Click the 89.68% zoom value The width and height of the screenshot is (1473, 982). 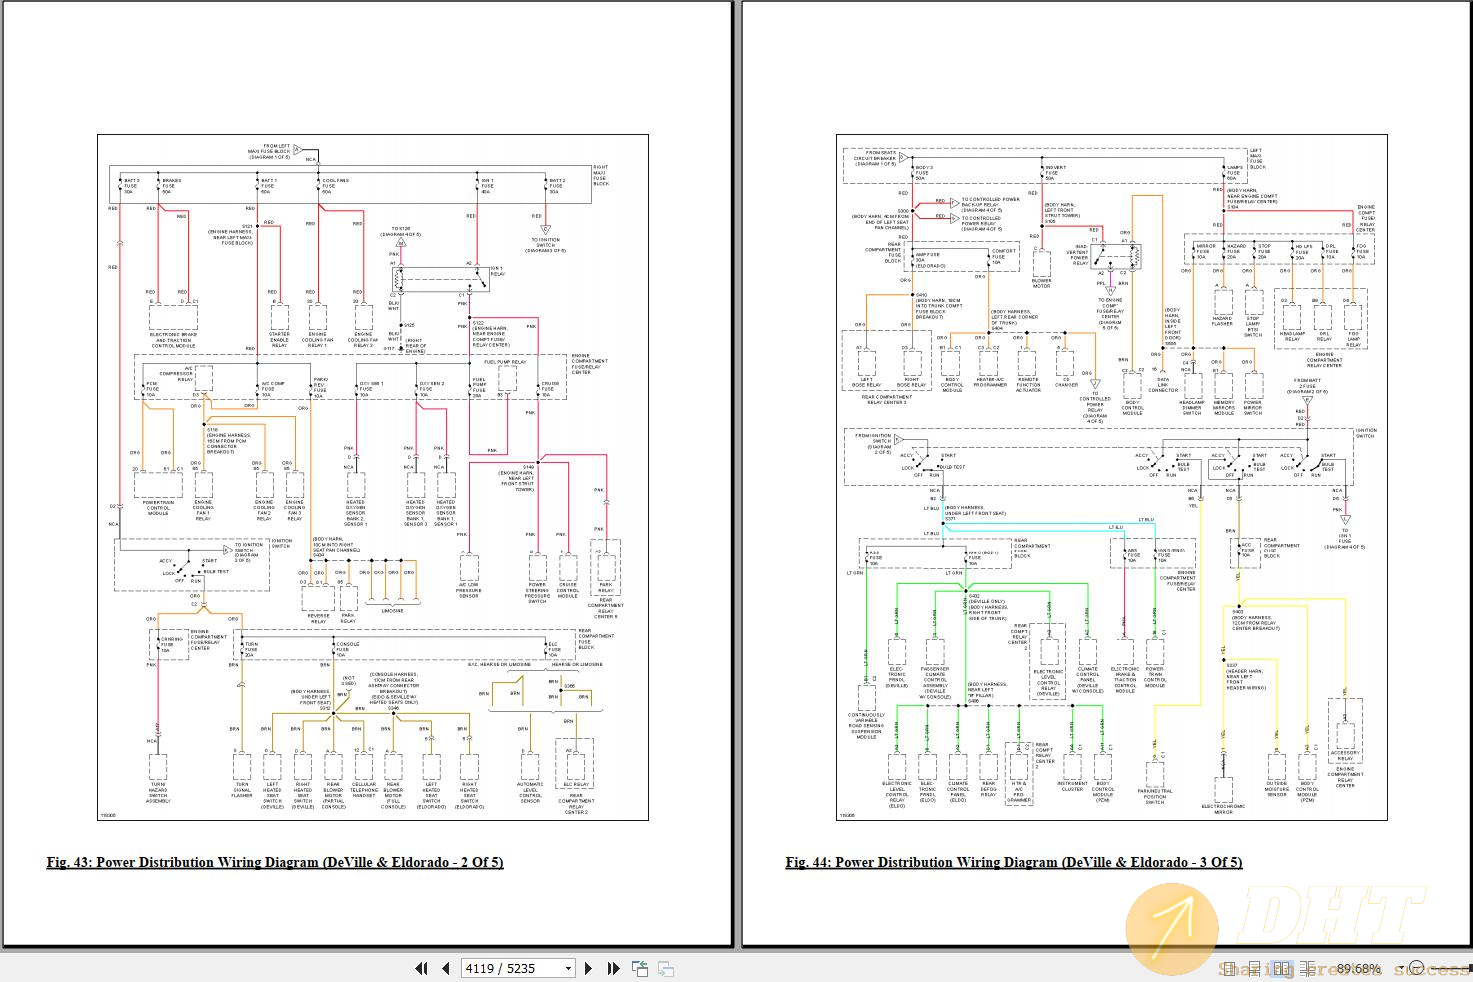1359,969
